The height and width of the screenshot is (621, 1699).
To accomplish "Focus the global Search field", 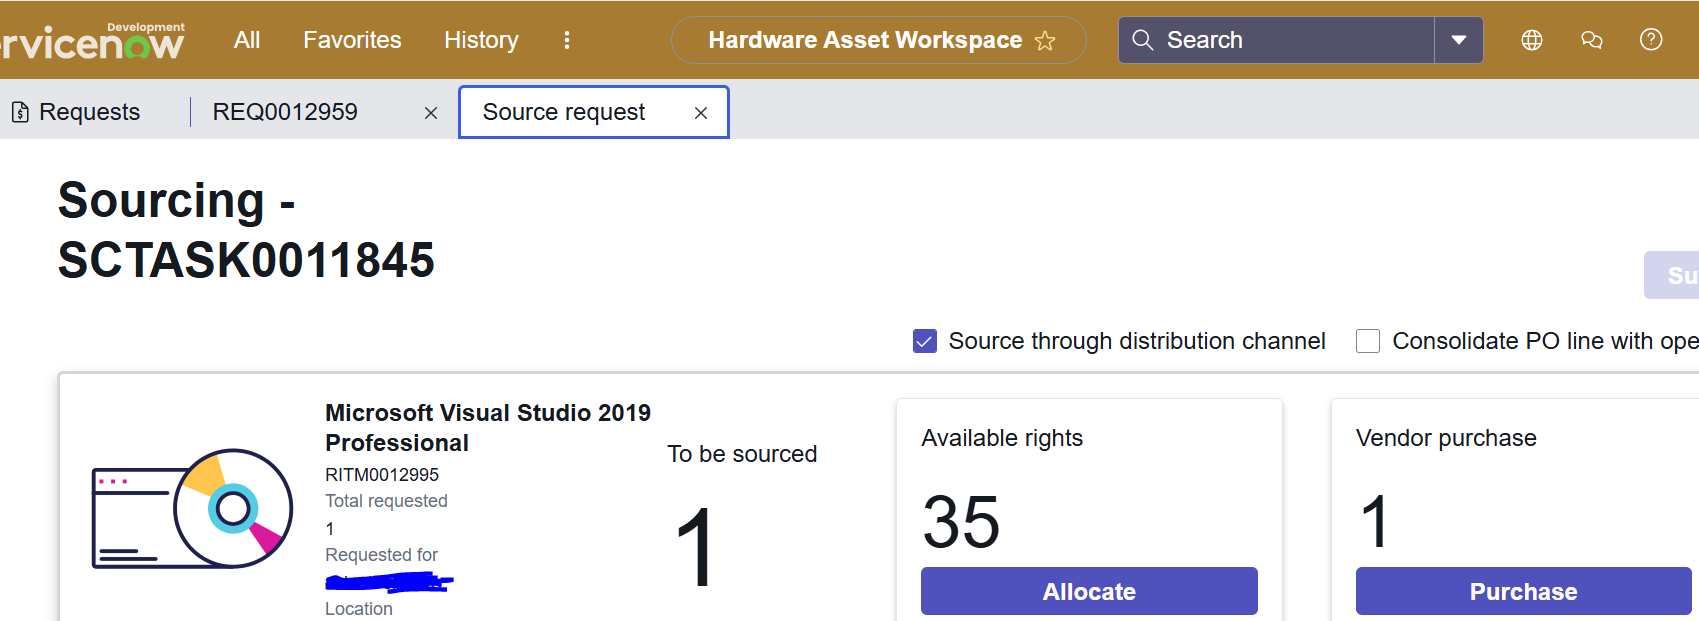I will (x=1276, y=40).
